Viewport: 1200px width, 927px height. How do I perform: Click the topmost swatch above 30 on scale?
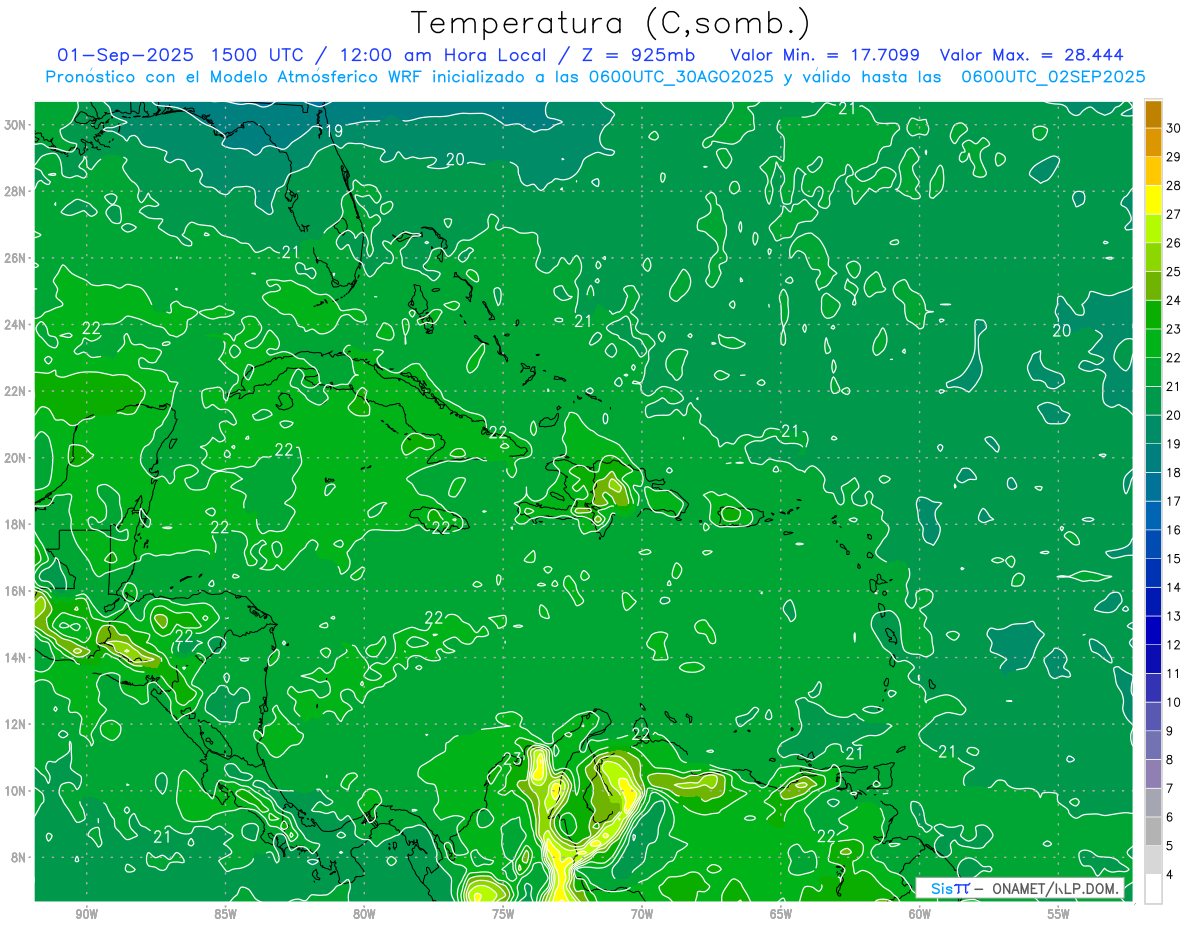(x=1153, y=114)
